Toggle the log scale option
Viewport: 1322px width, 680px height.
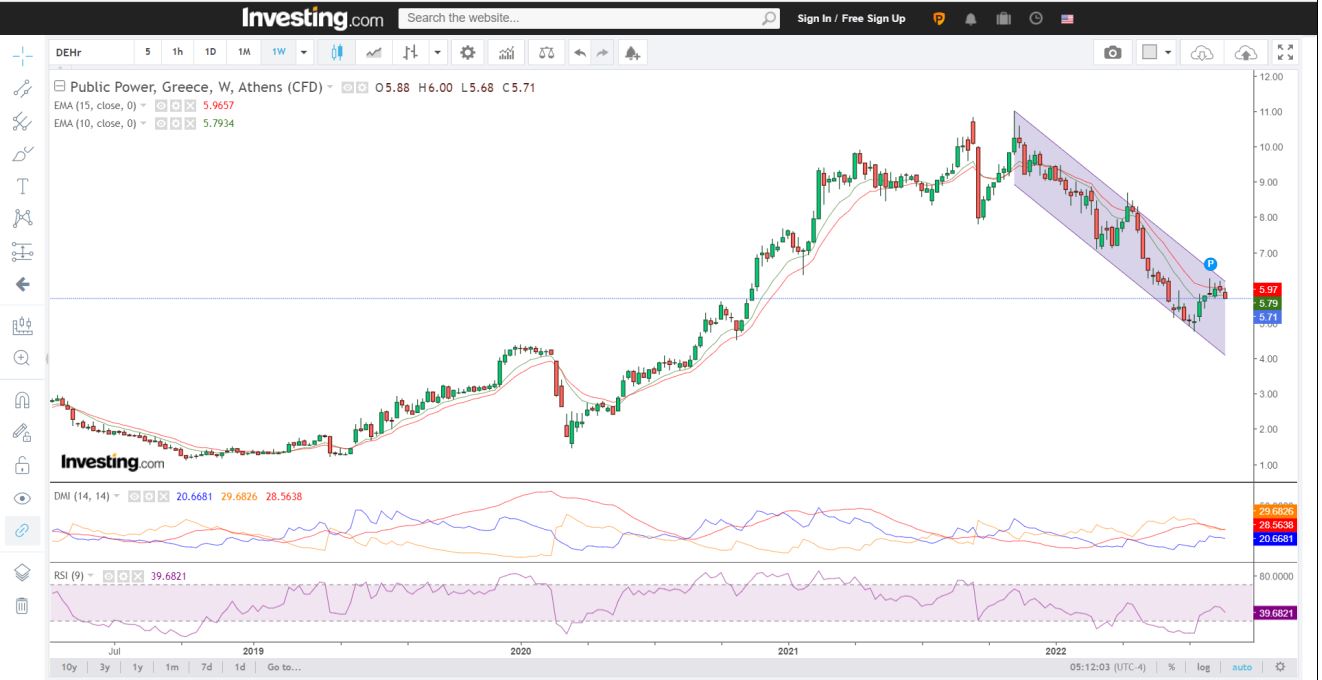point(1203,667)
